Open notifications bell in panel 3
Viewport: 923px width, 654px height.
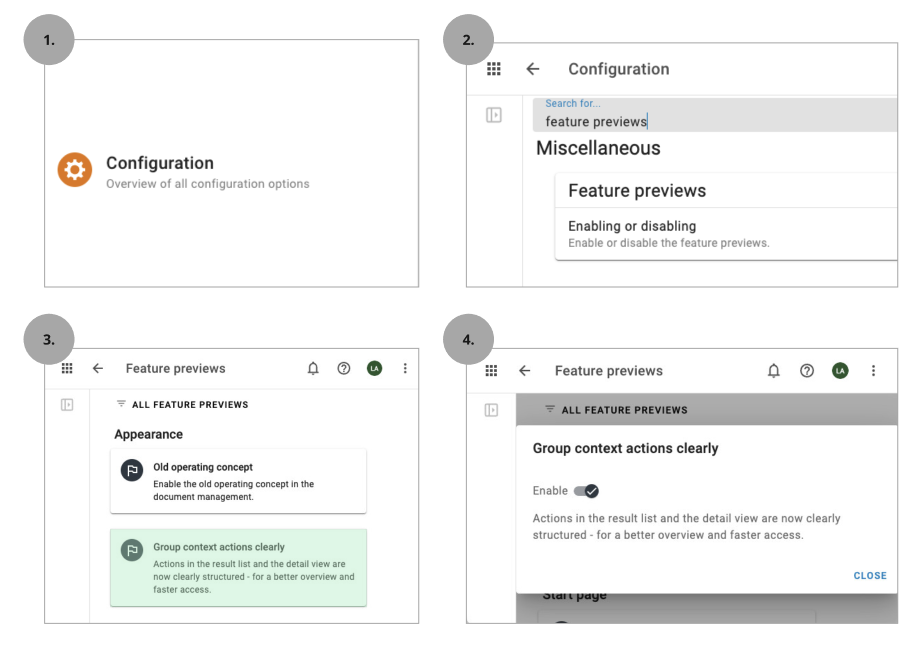pyautogui.click(x=313, y=369)
